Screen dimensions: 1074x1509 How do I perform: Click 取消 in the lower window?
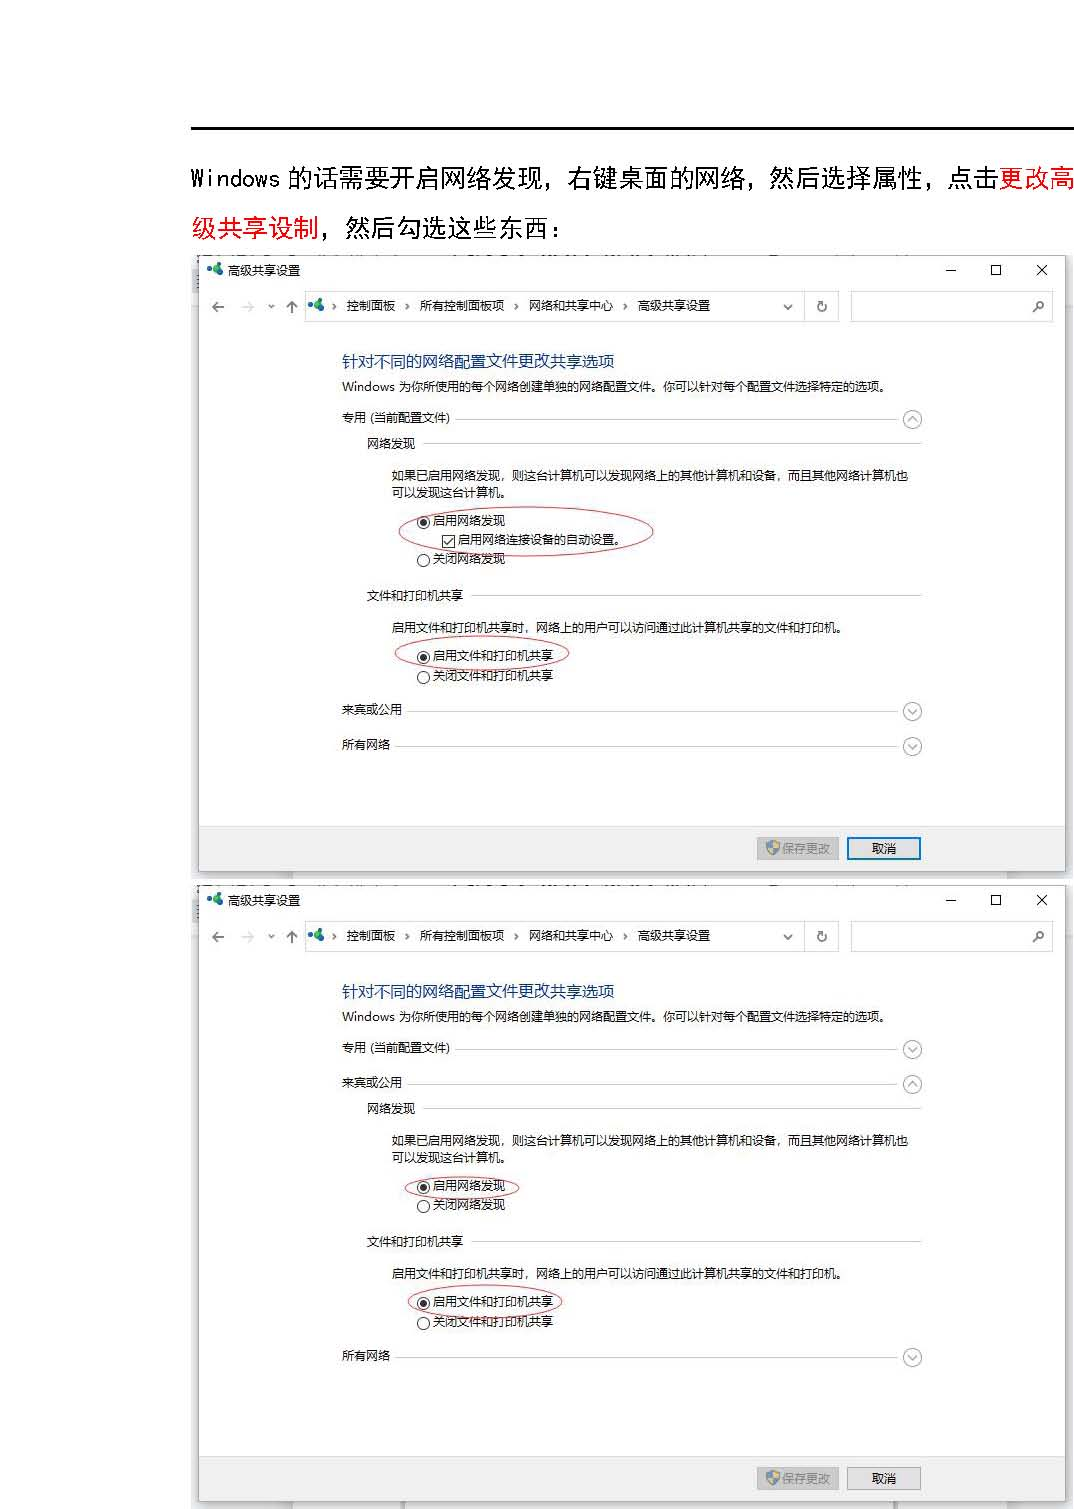point(883,1478)
